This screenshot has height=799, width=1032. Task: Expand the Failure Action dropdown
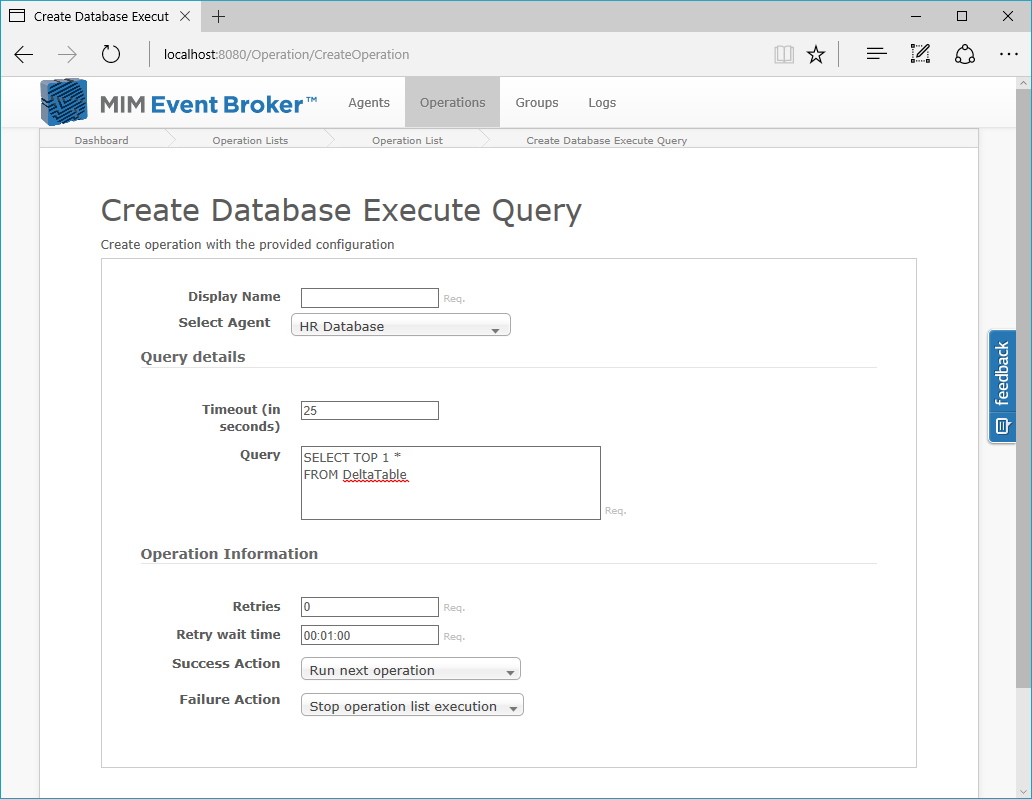click(412, 705)
